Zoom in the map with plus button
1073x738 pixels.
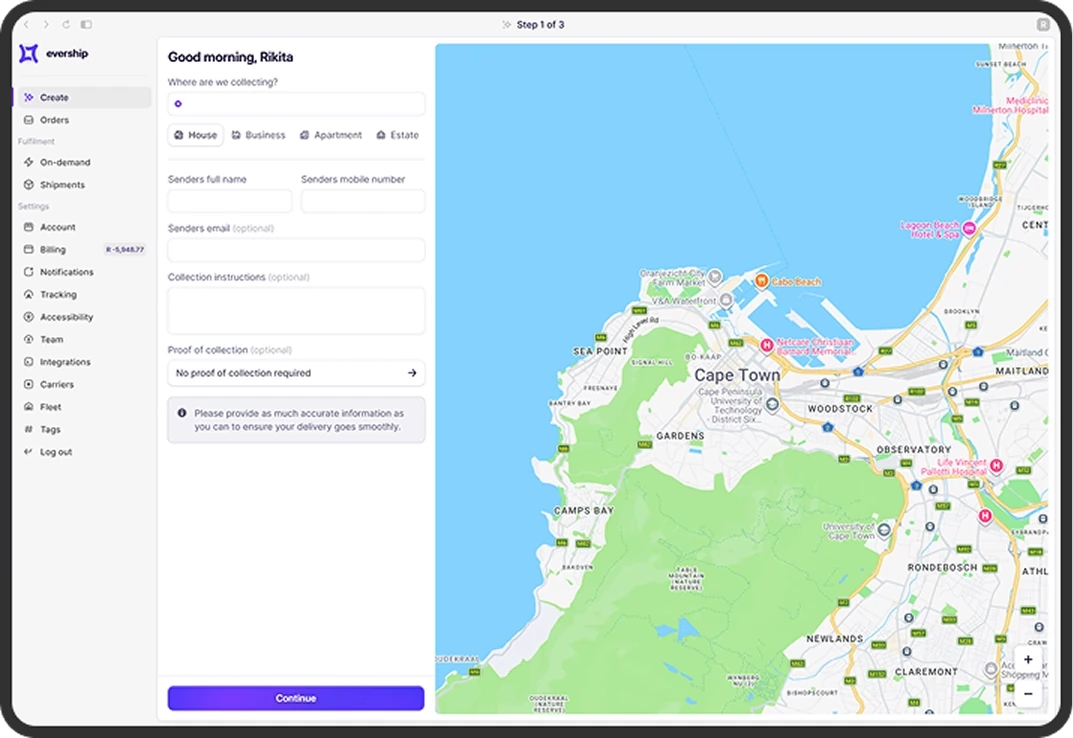click(x=1028, y=660)
